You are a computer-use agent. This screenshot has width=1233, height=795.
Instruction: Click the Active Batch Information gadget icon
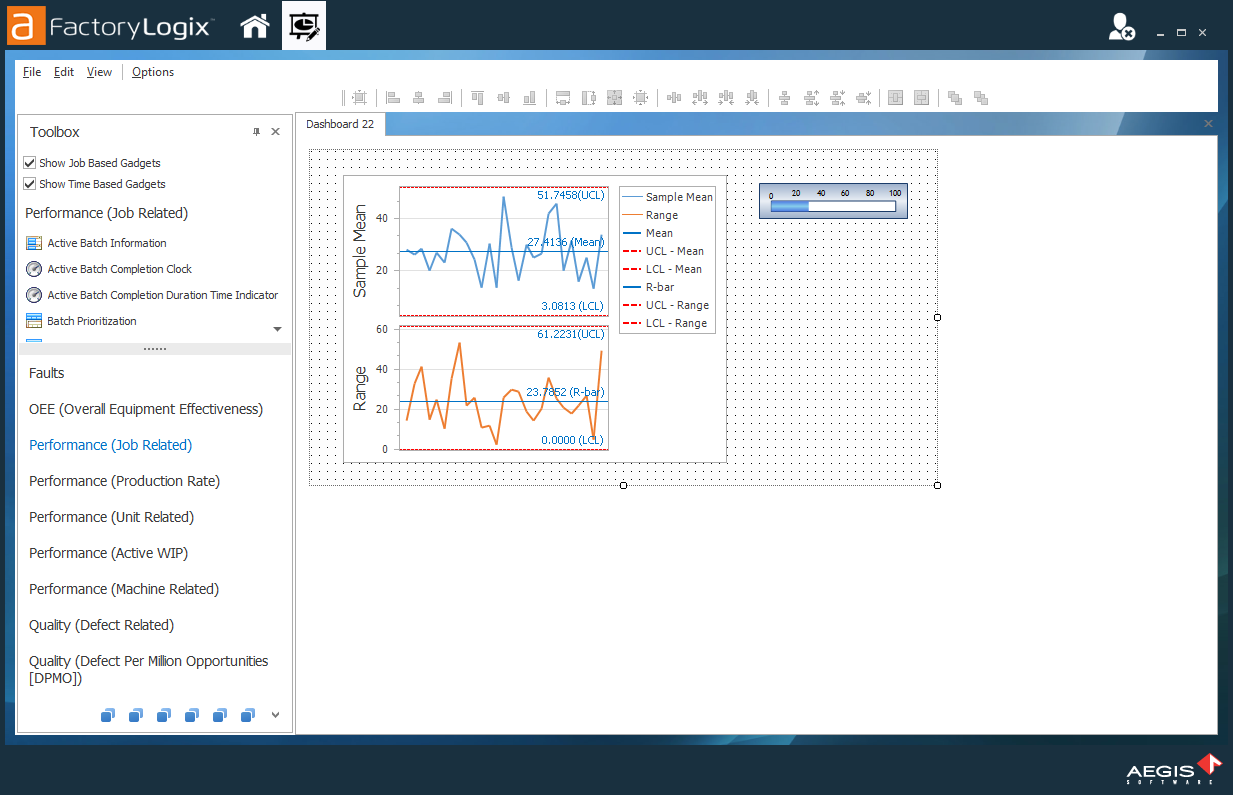(34, 243)
